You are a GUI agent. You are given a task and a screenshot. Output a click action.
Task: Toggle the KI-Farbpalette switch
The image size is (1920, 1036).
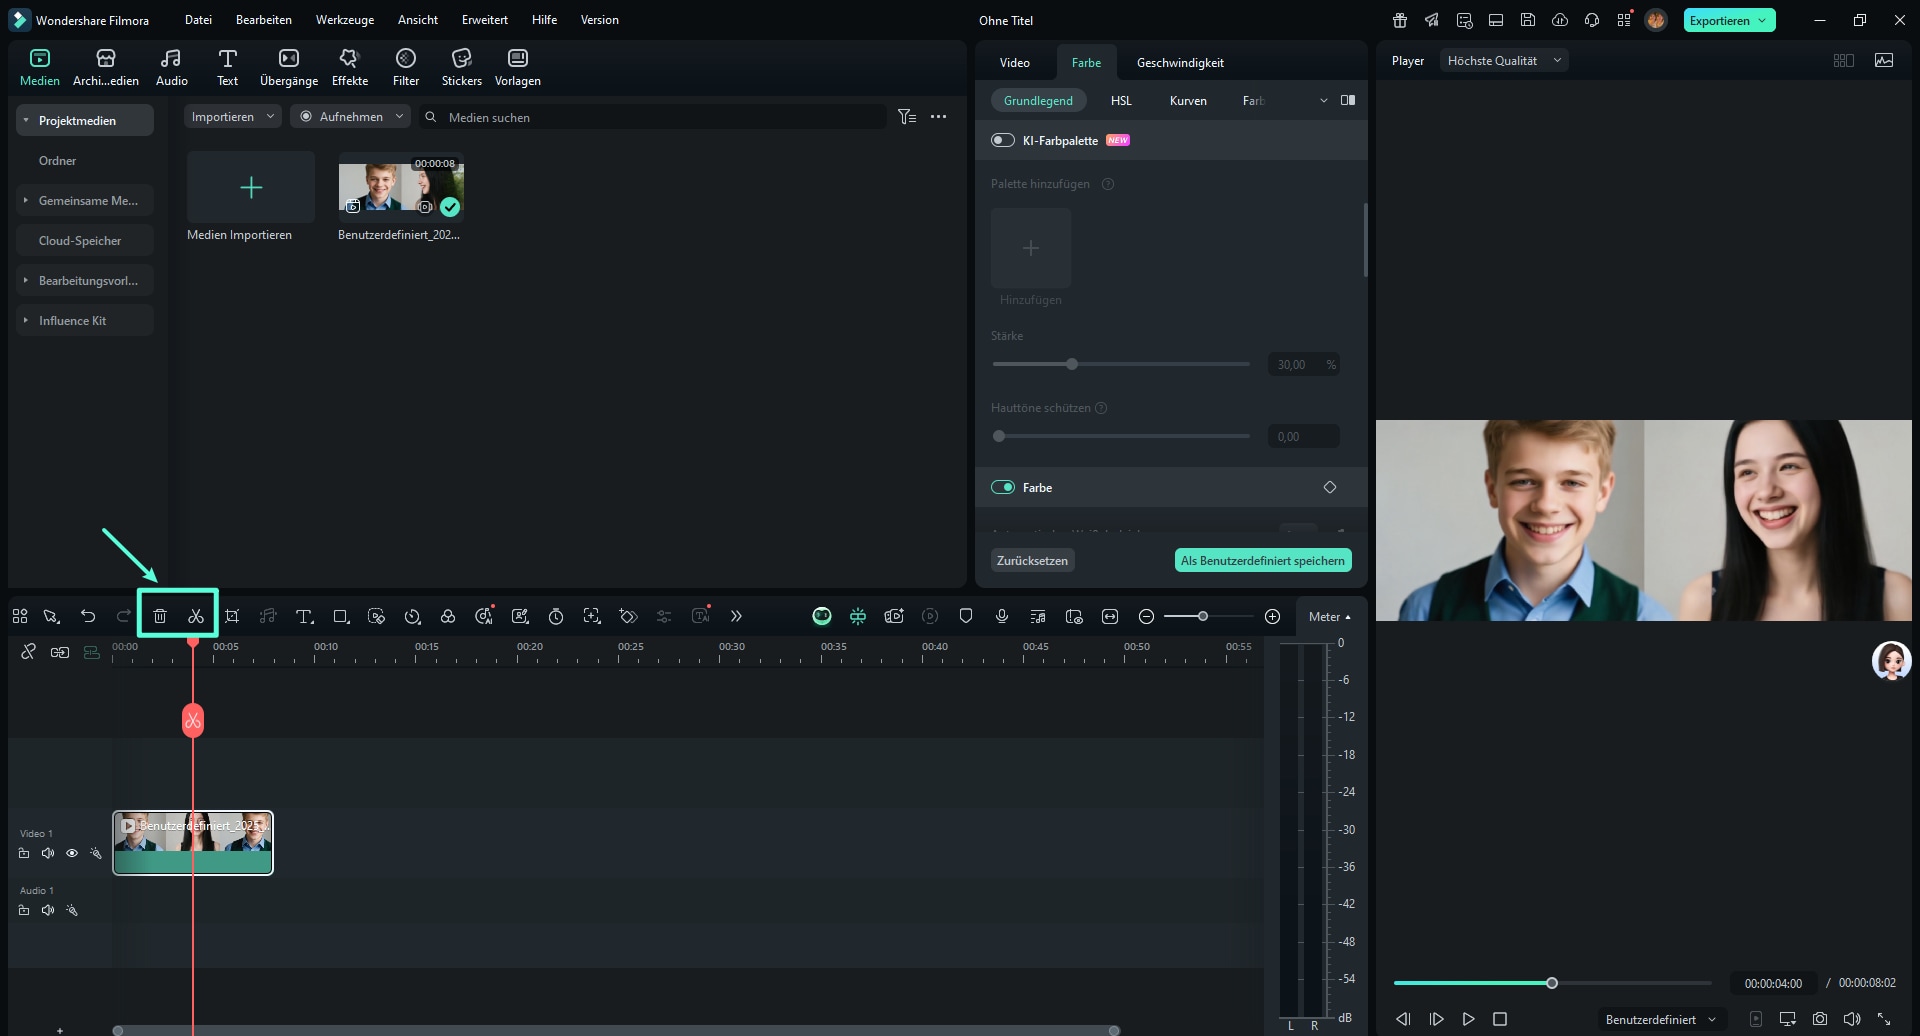click(x=1002, y=140)
